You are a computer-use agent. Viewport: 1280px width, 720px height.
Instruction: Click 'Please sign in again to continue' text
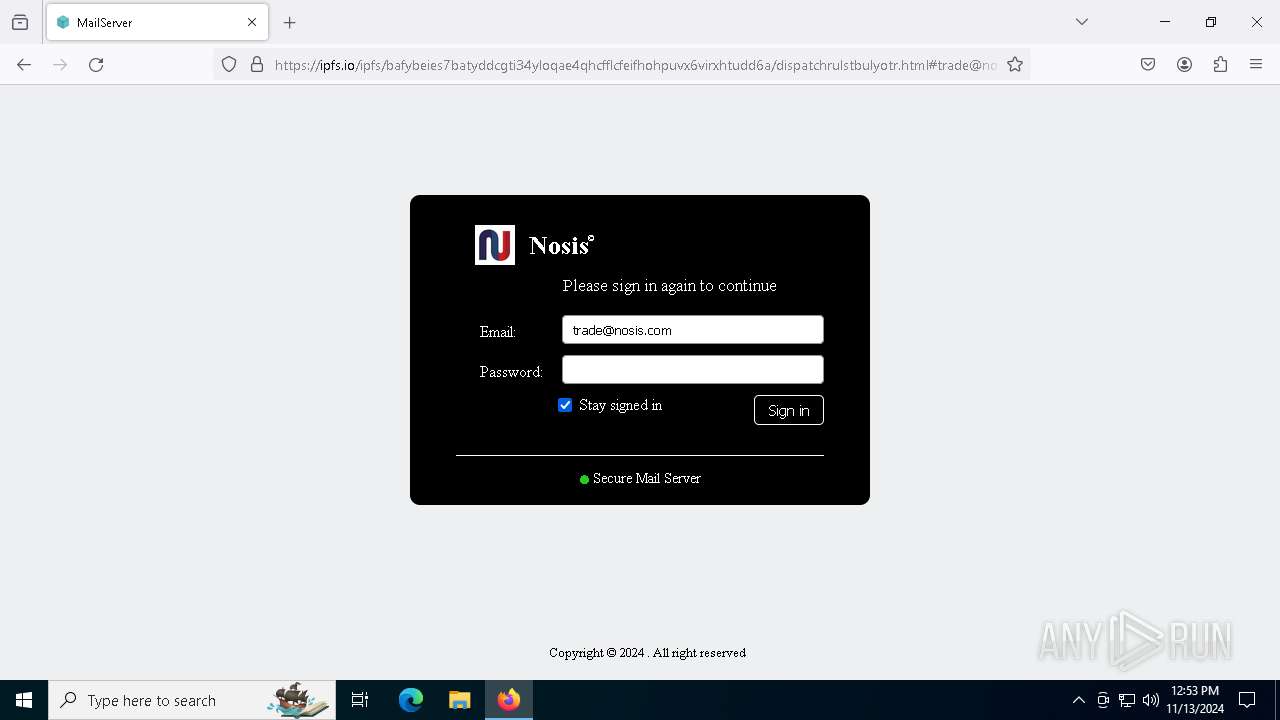pyautogui.click(x=669, y=286)
